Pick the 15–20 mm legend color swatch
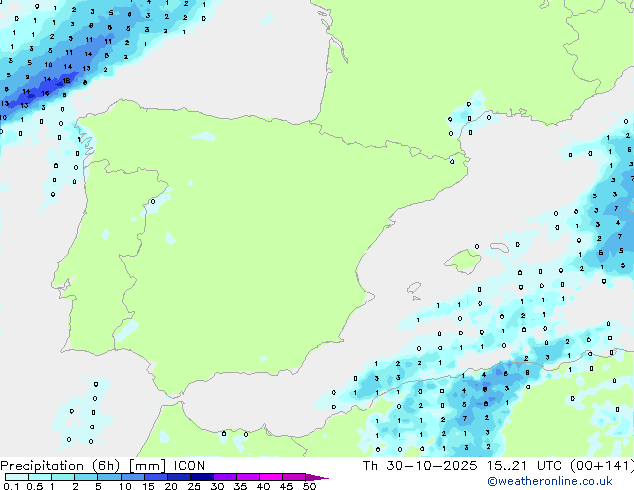 [156, 477]
